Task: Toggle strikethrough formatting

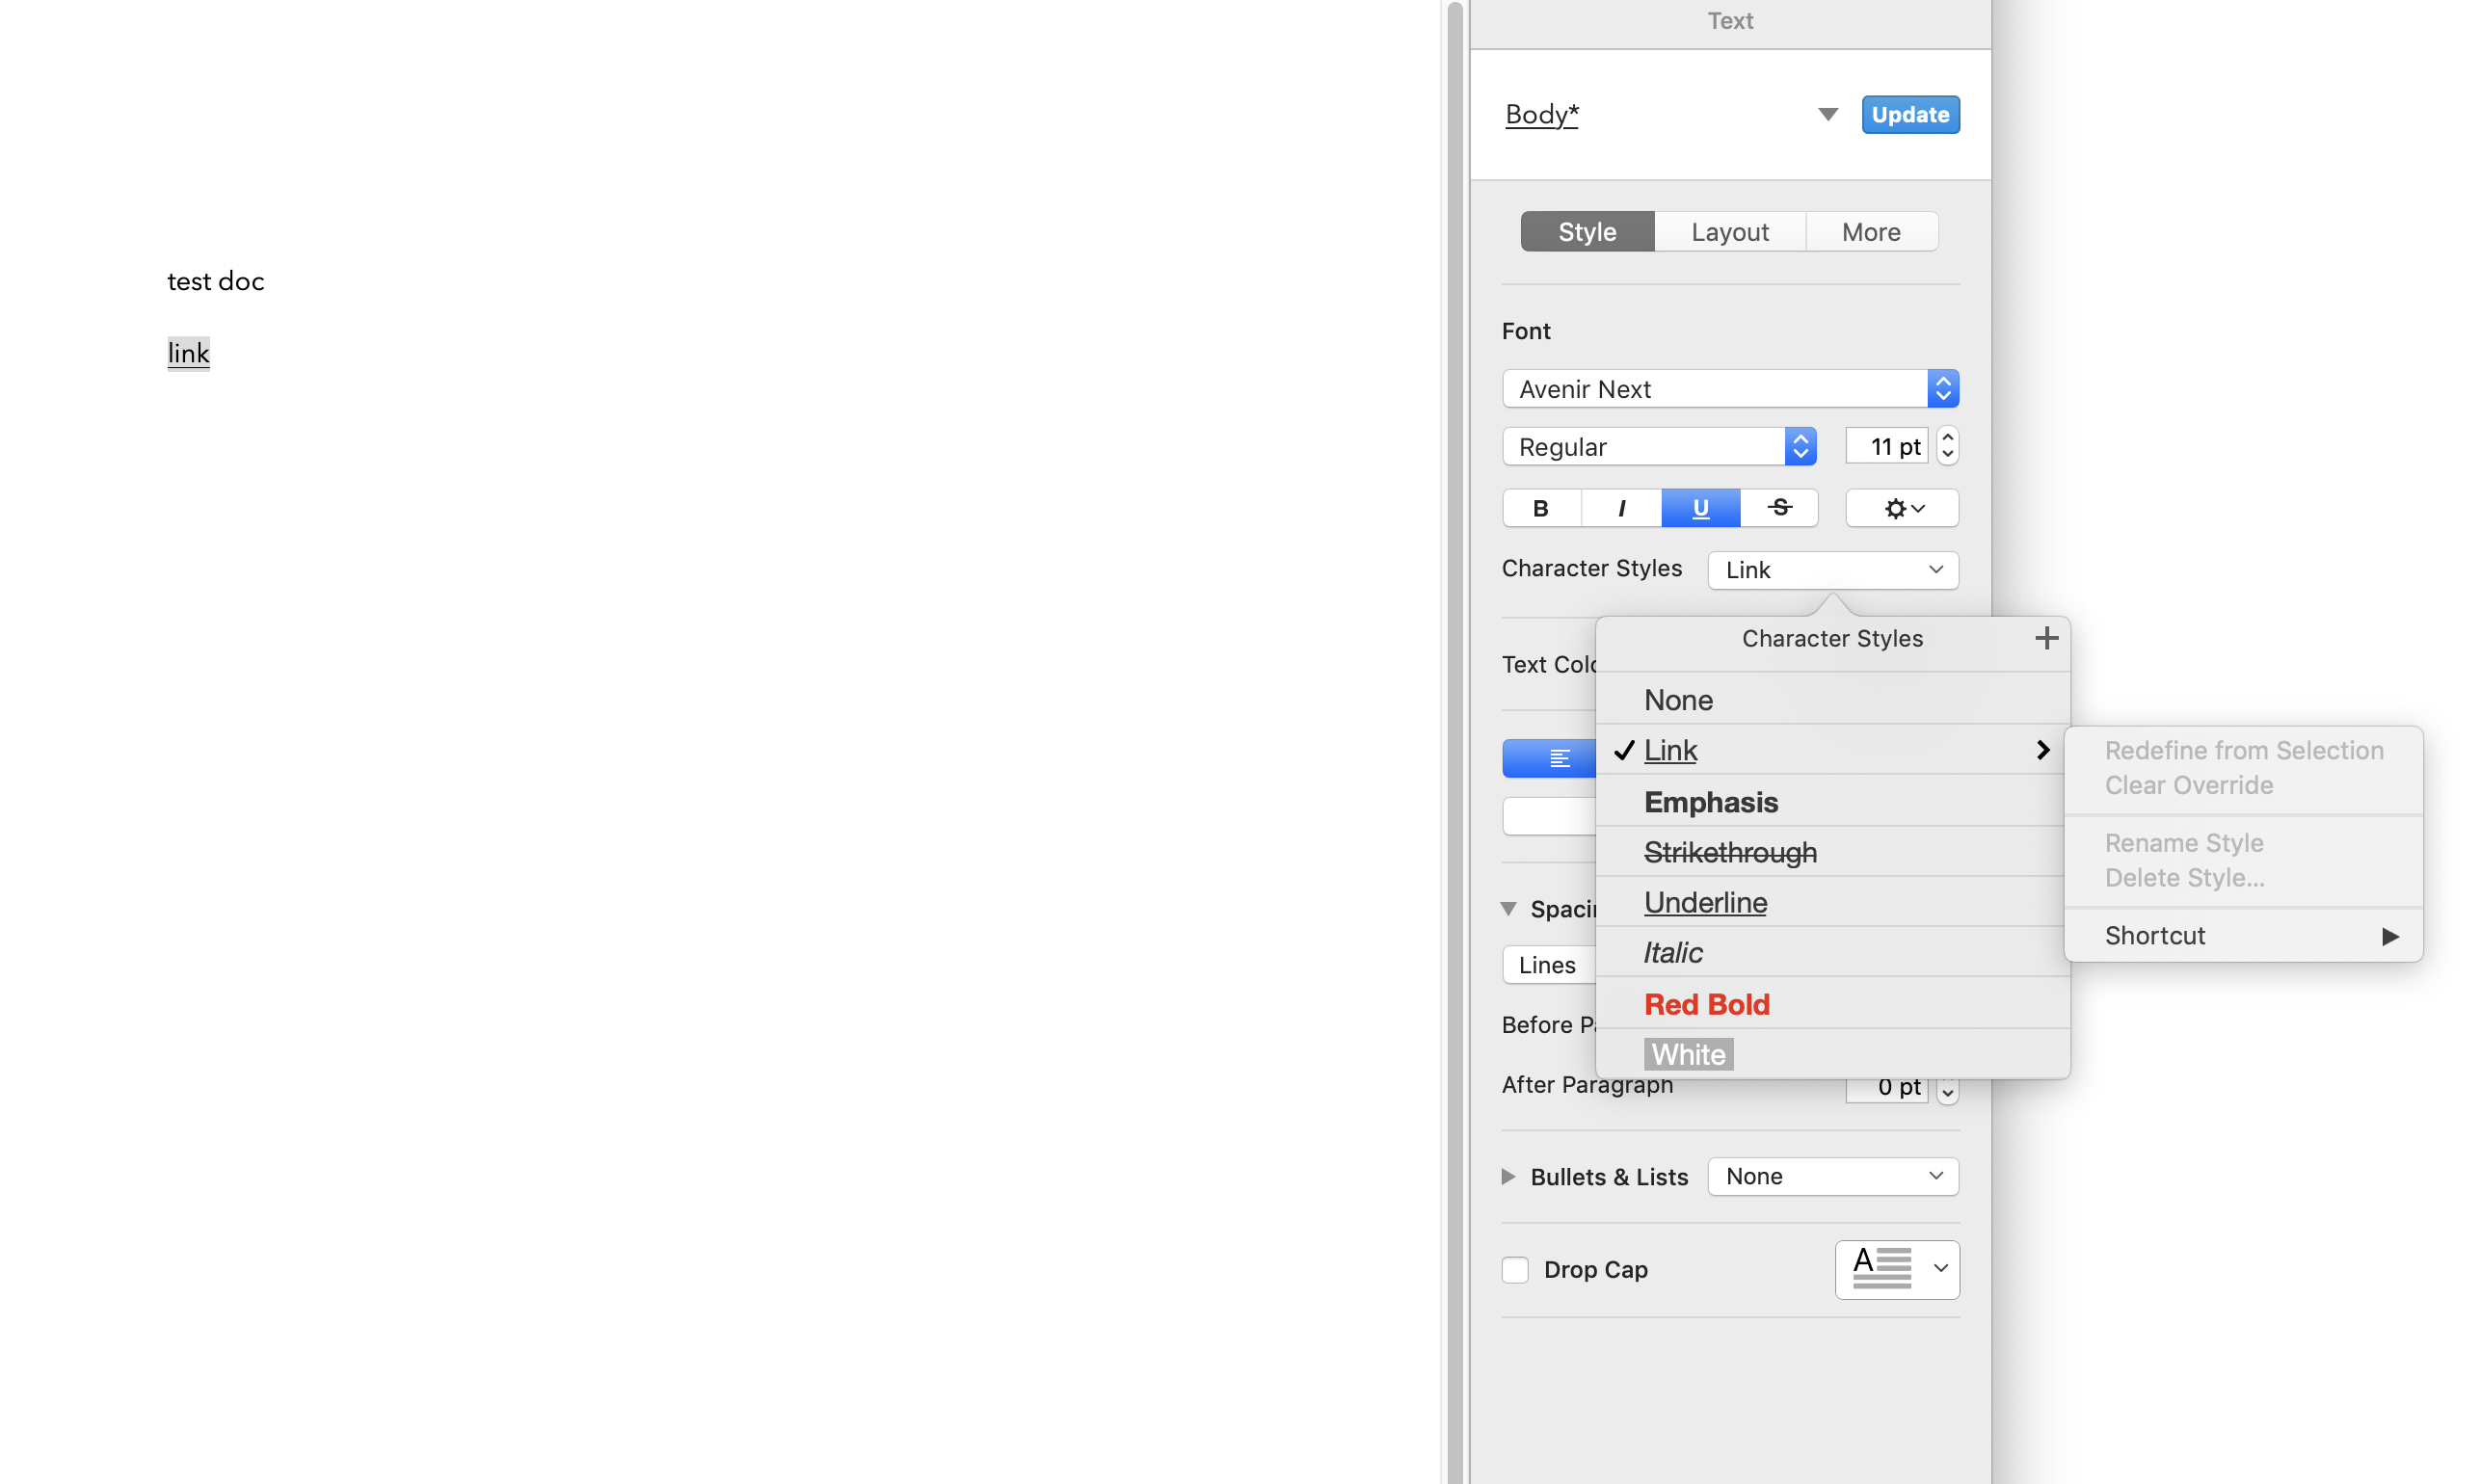Action: point(1779,508)
